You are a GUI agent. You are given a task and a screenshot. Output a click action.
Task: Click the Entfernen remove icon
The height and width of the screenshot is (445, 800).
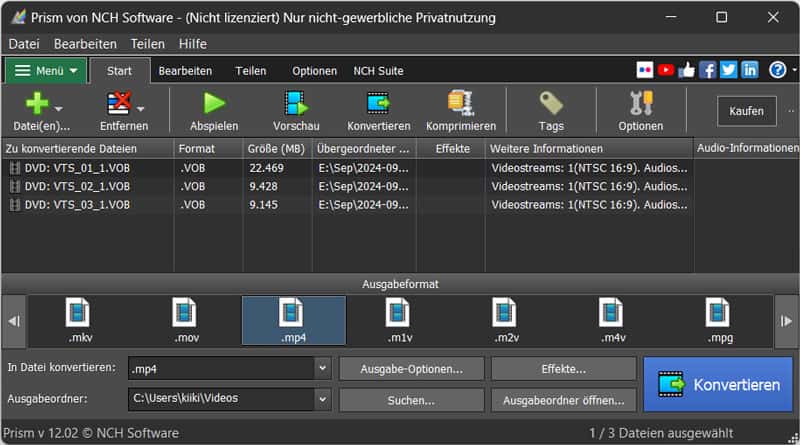tap(119, 104)
